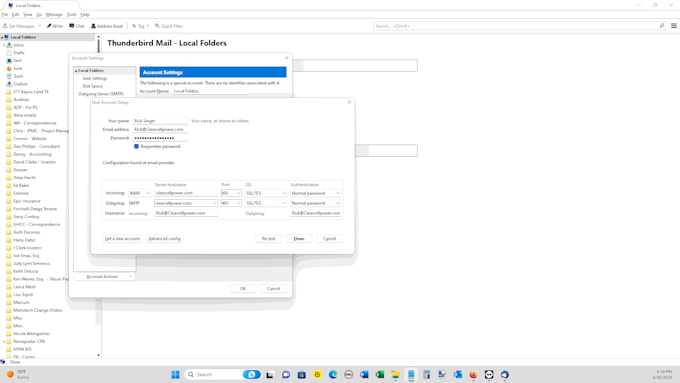Open Microsoft Edge from the taskbar
680x383 pixels.
333,375
